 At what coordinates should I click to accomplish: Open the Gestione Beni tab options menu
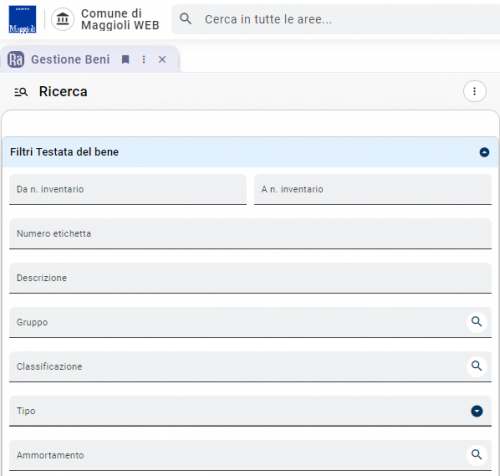144,60
